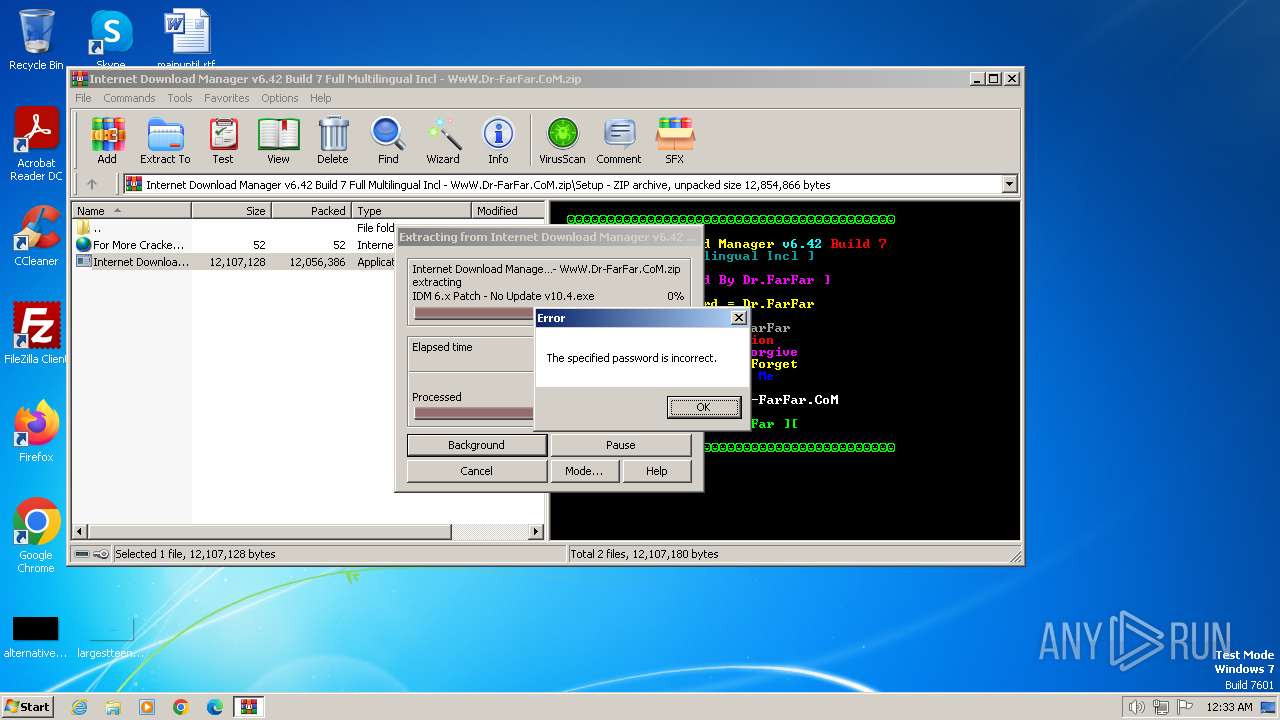Click the status bar drive/key icon
Image resolution: width=1280 pixels, height=720 pixels.
click(x=93, y=554)
